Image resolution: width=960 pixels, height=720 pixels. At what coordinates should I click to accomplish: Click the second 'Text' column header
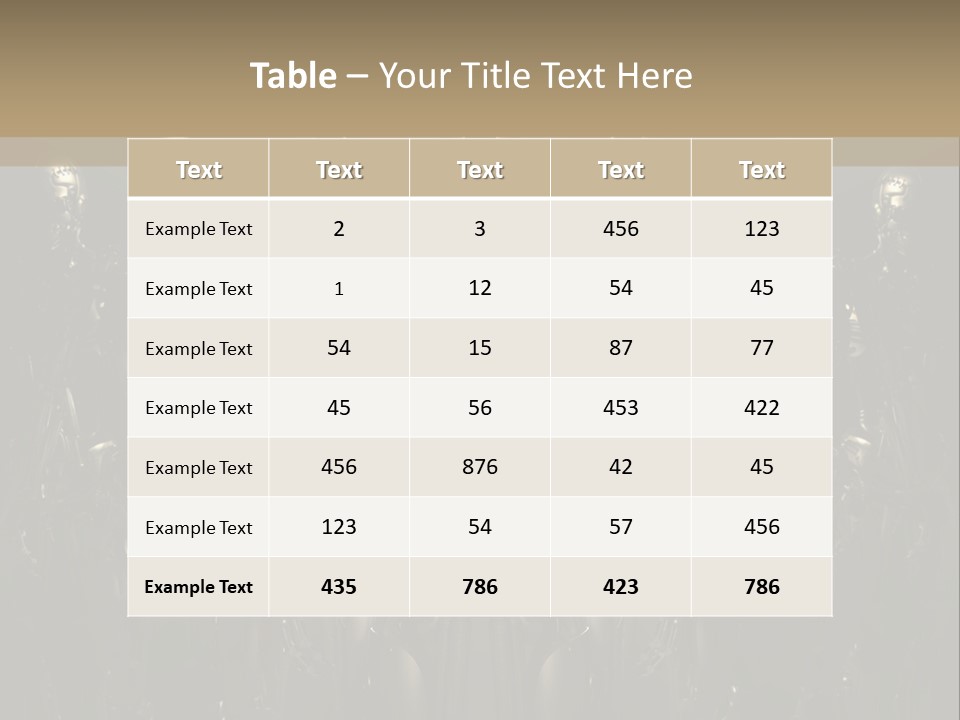click(x=339, y=168)
